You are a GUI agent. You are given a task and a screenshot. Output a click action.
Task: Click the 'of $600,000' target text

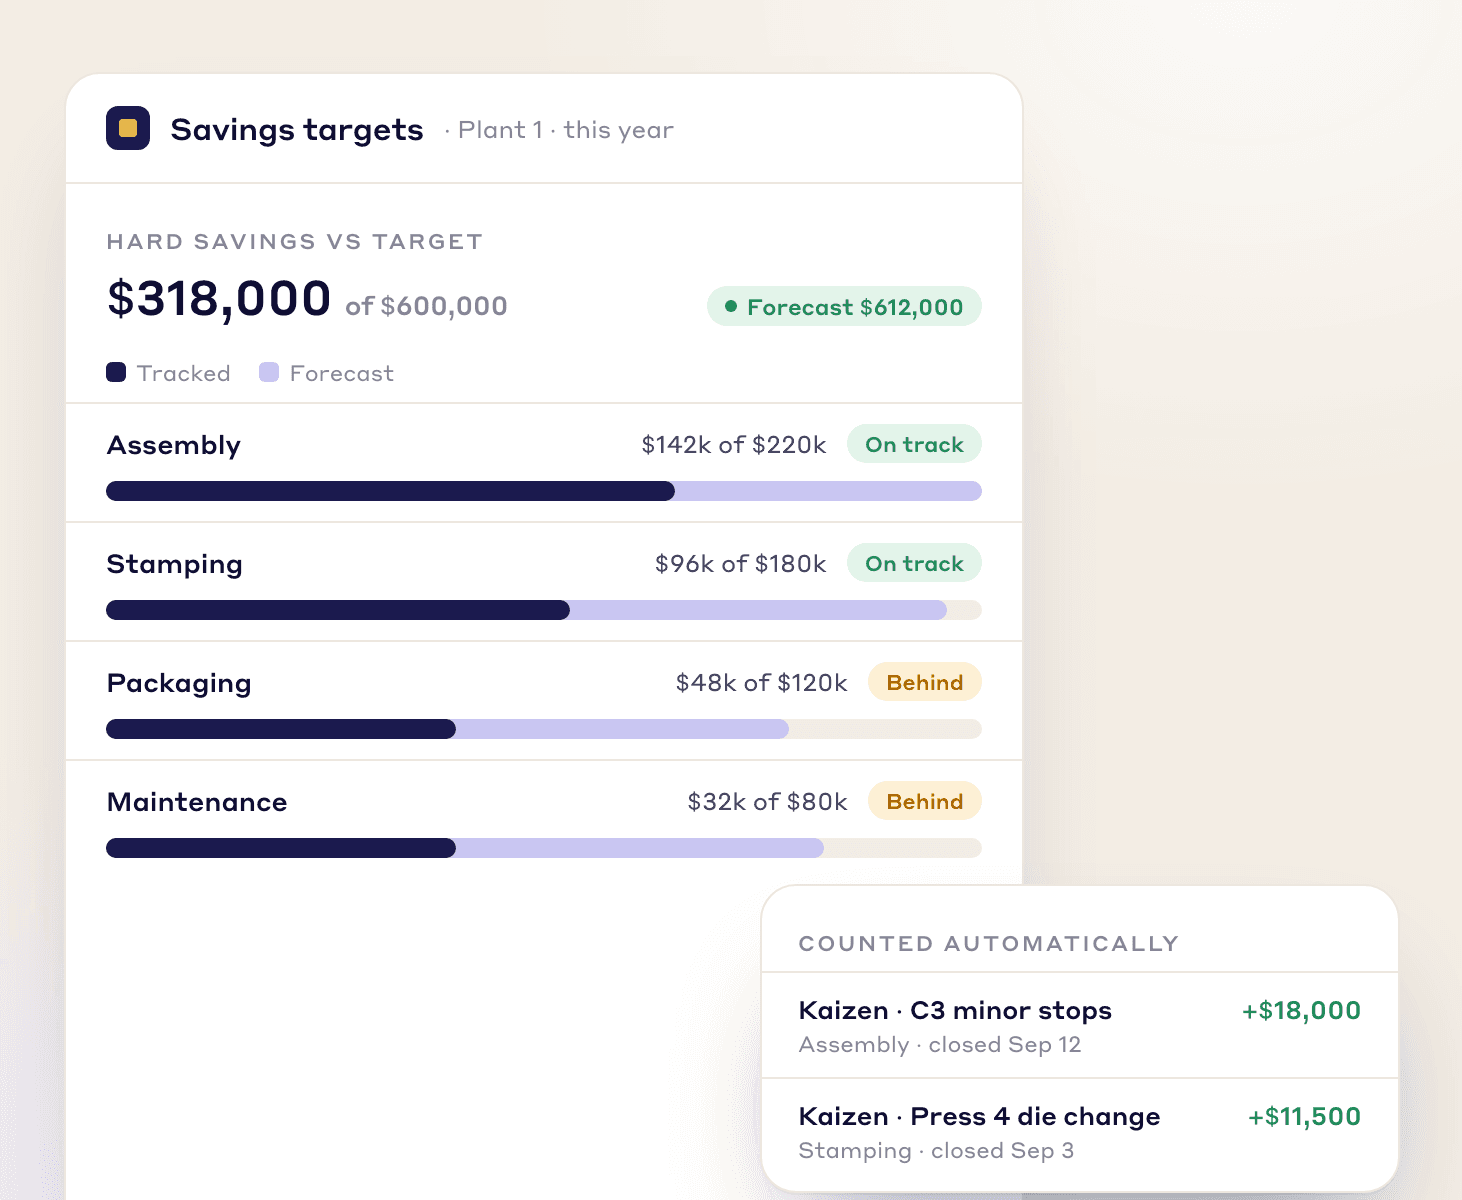click(x=426, y=306)
